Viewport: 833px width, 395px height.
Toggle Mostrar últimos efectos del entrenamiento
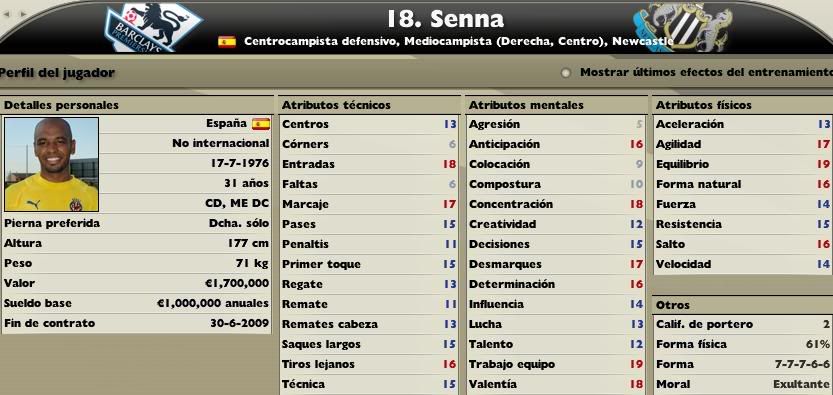(566, 73)
